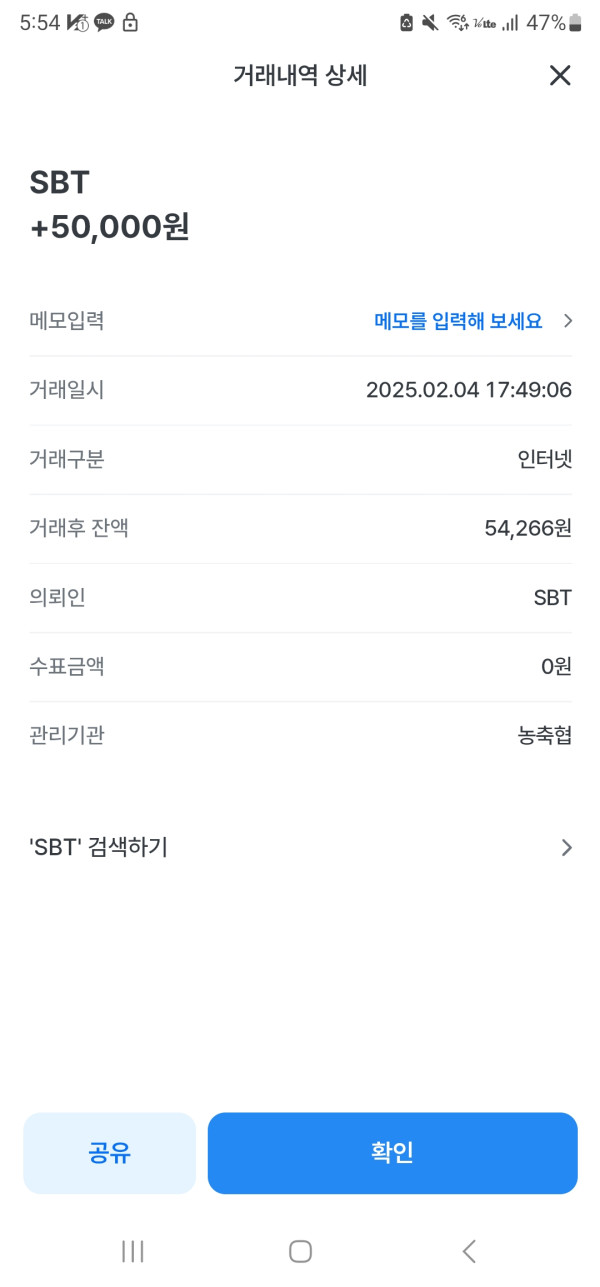
Task: Open recent apps with navigation icon
Action: click(x=133, y=1251)
